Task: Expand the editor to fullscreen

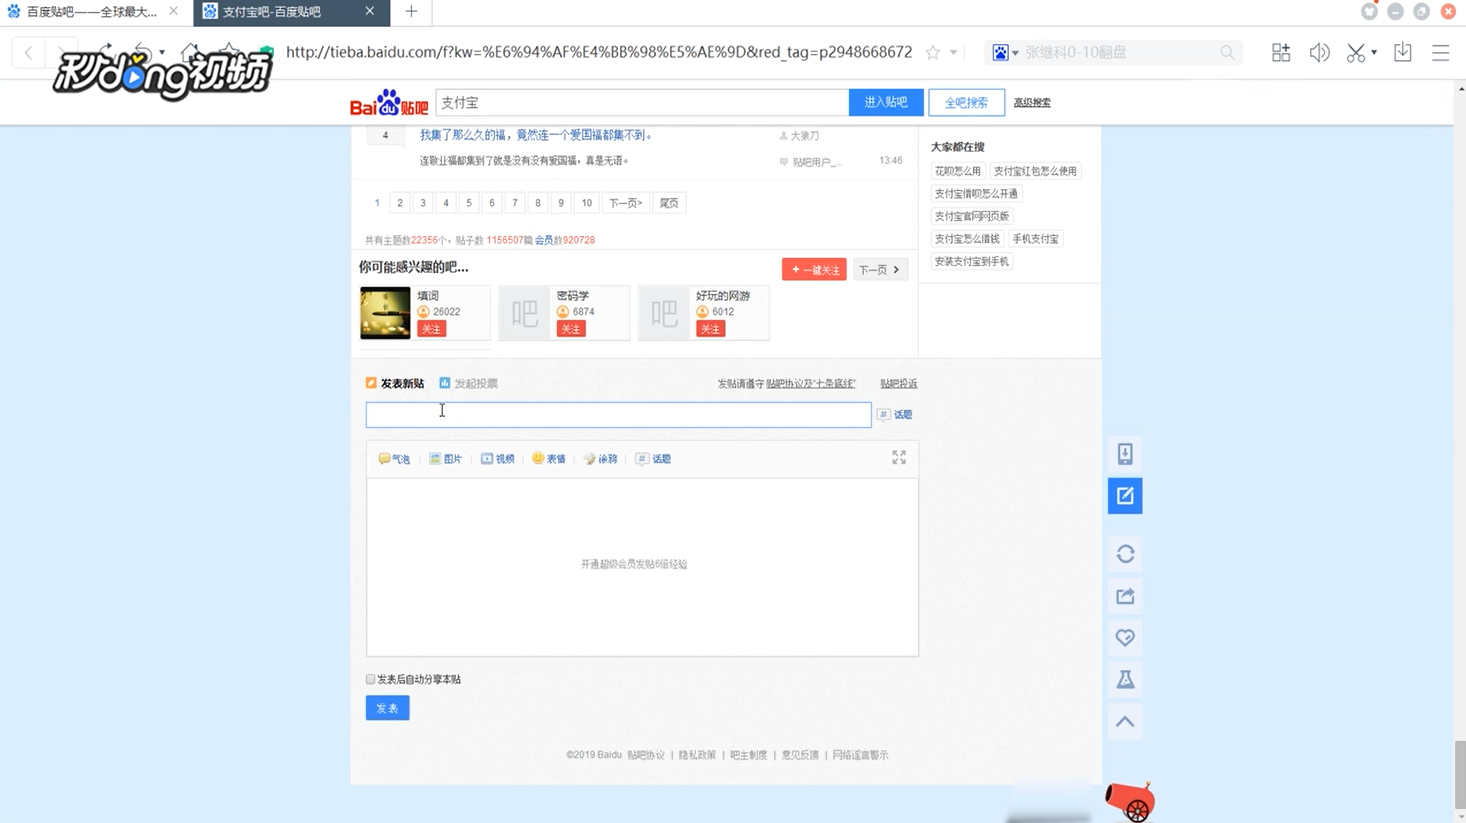Action: click(899, 457)
